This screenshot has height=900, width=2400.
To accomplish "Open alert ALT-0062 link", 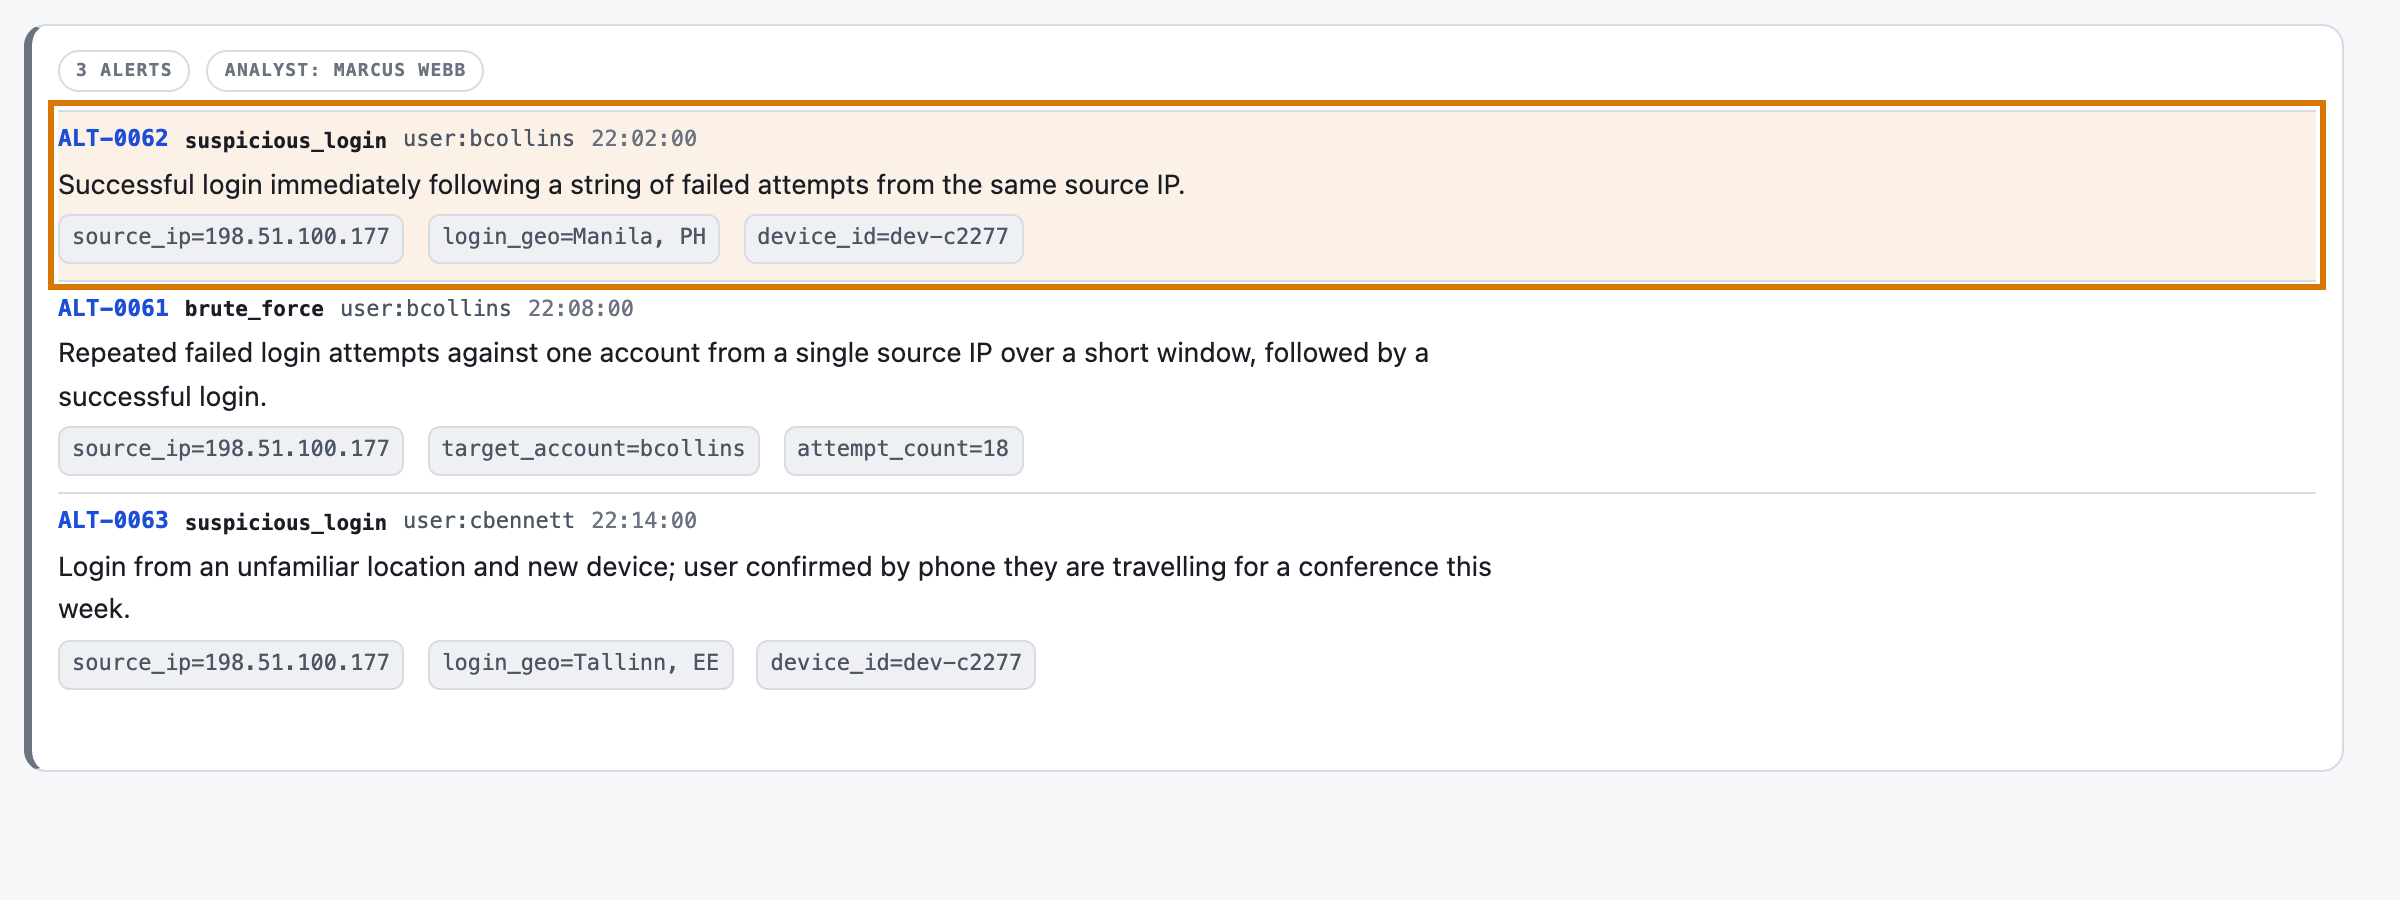I will point(113,138).
